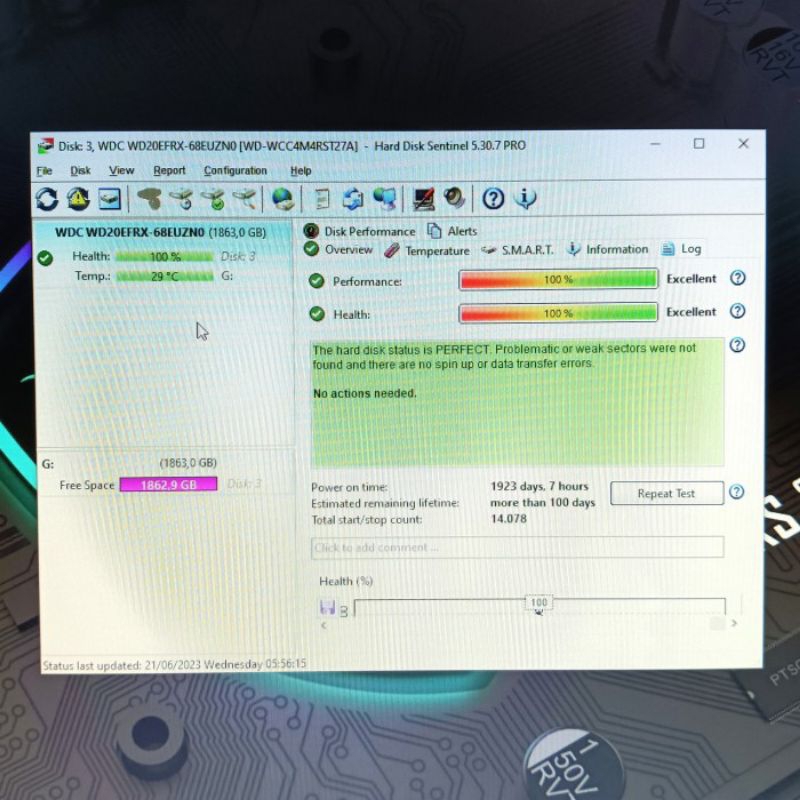Click the help icon next to Repeat Test
Image resolution: width=800 pixels, height=800 pixels.
tap(737, 492)
